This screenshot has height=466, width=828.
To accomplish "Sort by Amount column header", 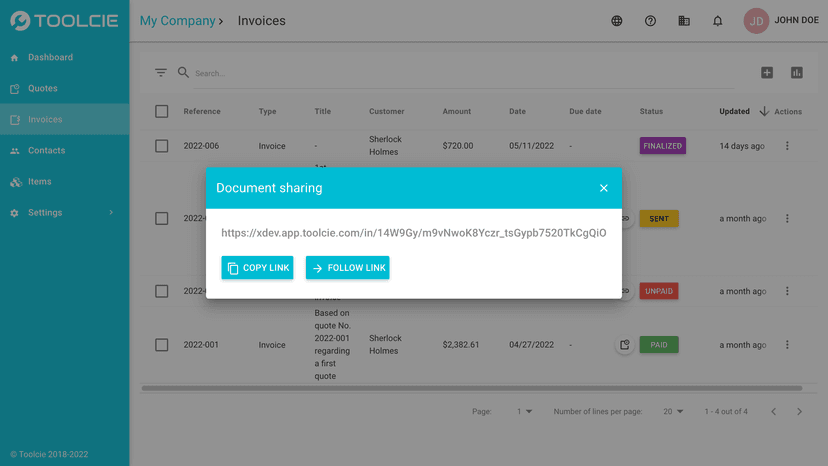I will (457, 111).
